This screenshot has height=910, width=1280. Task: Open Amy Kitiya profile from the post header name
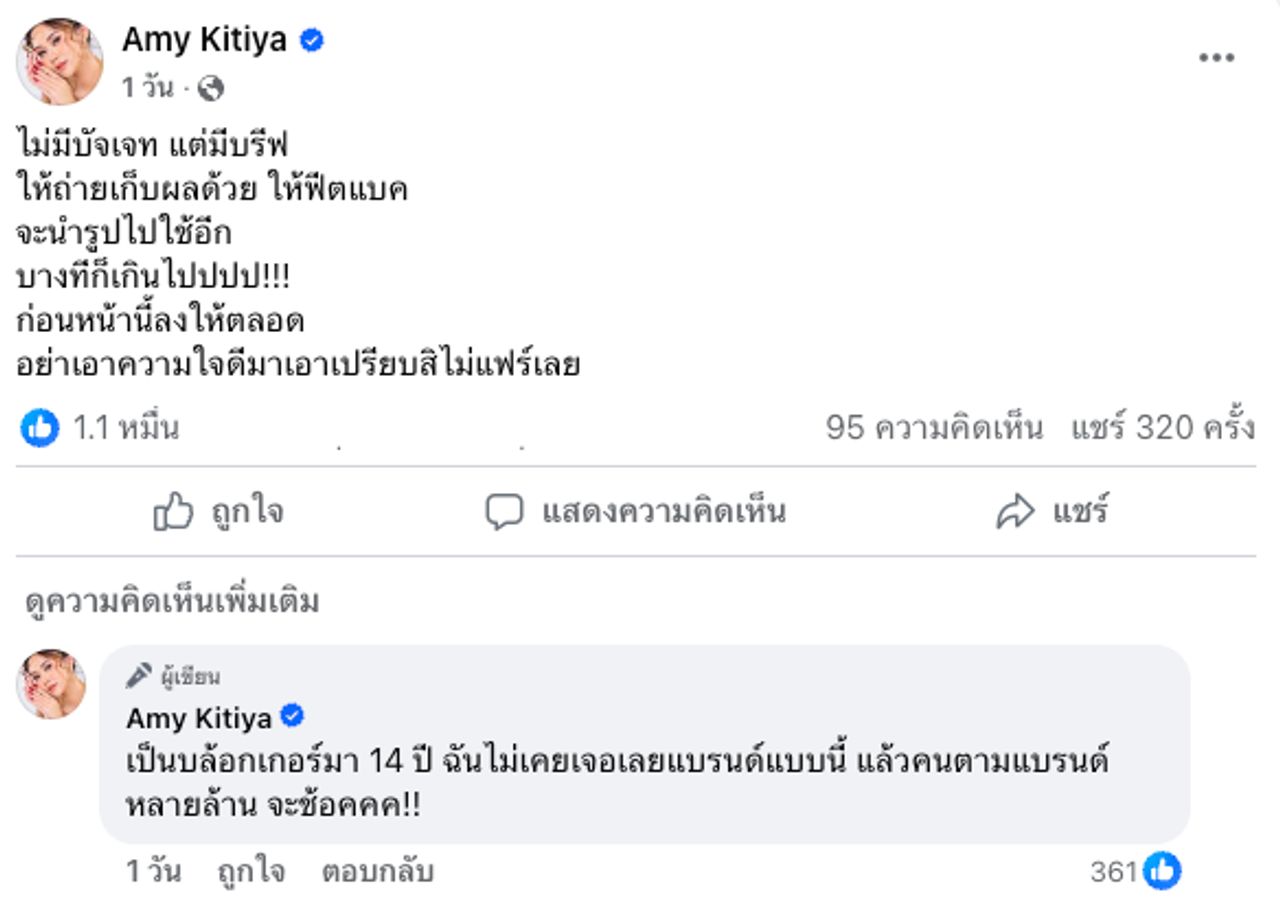pos(204,40)
